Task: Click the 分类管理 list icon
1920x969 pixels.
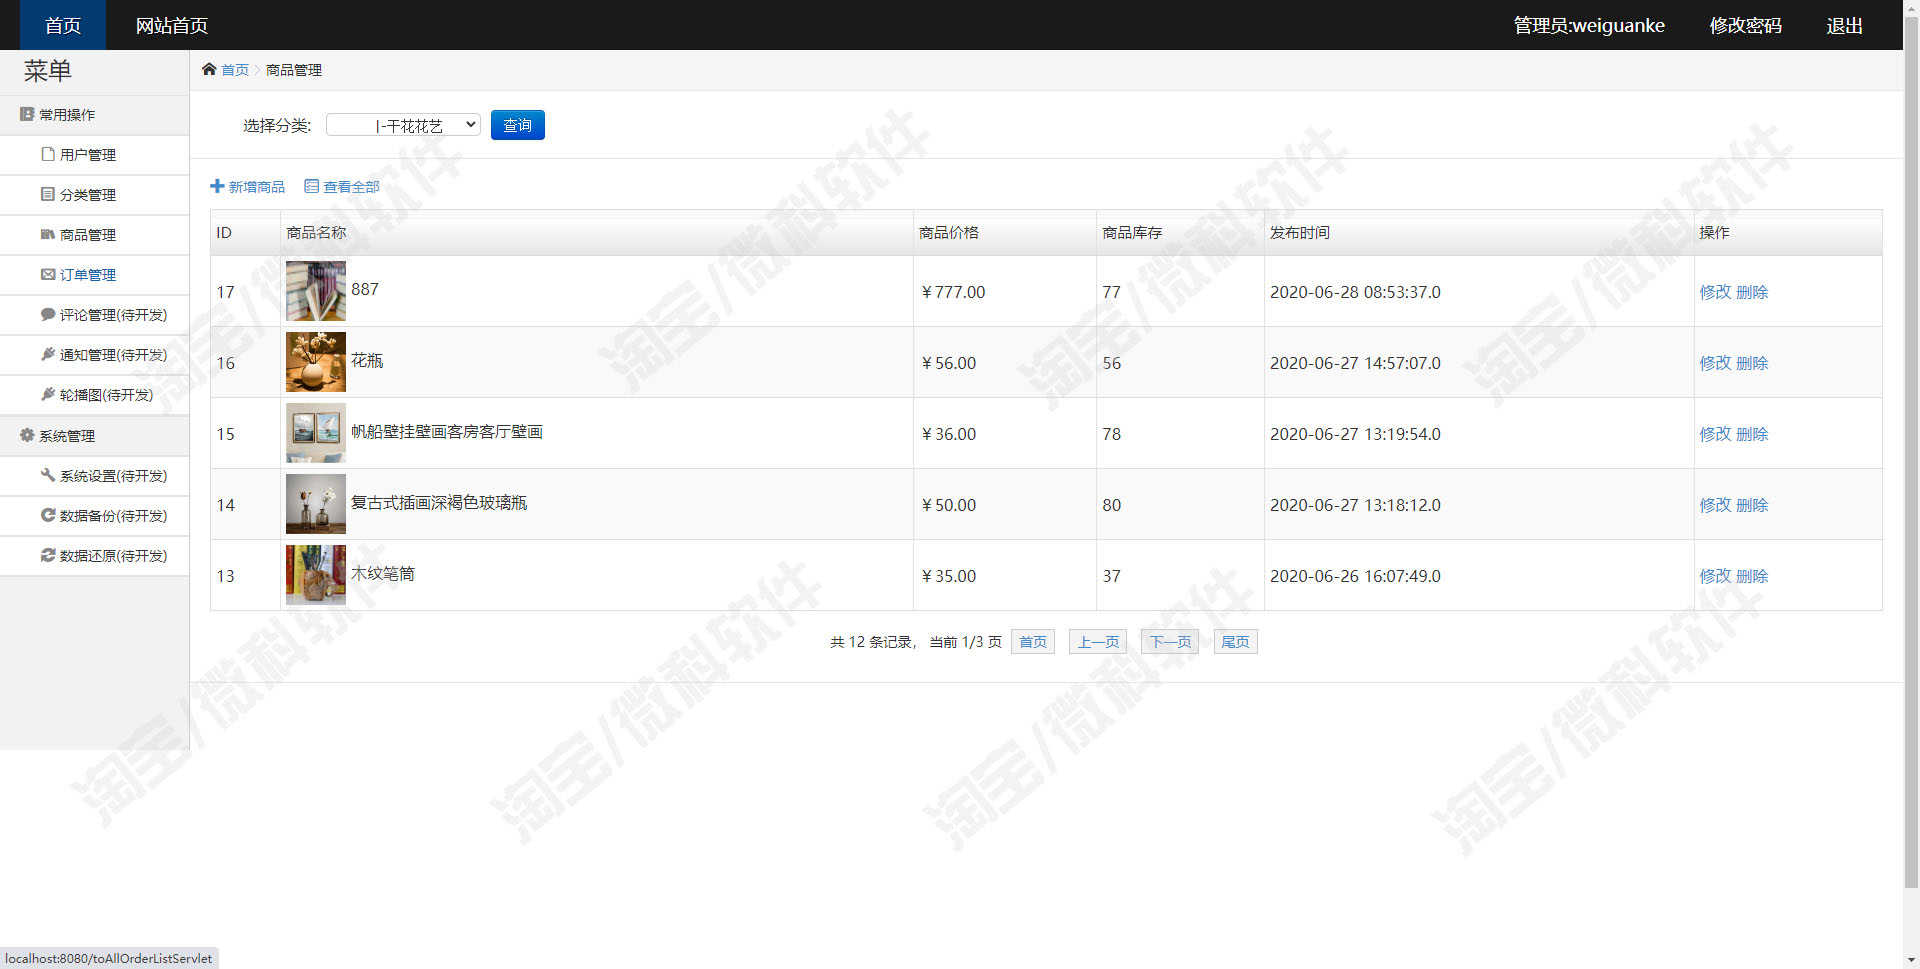Action: [47, 194]
